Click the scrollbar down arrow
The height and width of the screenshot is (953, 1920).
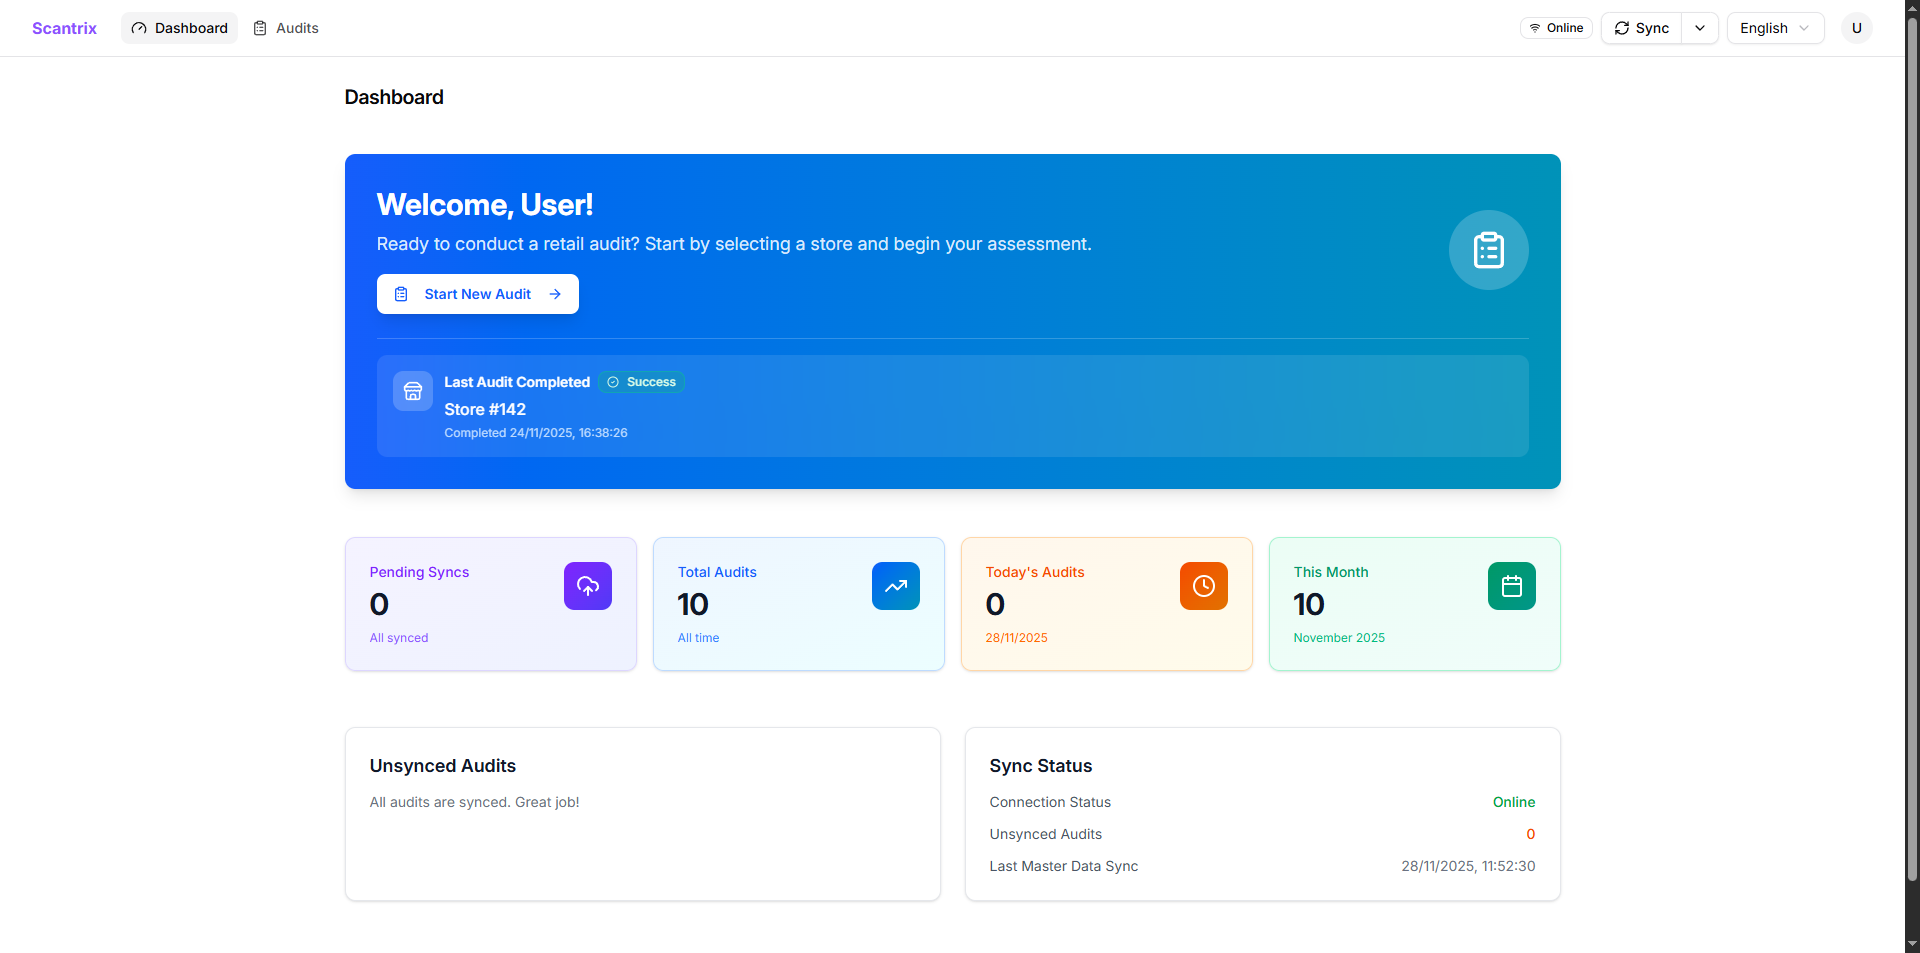click(x=1911, y=944)
